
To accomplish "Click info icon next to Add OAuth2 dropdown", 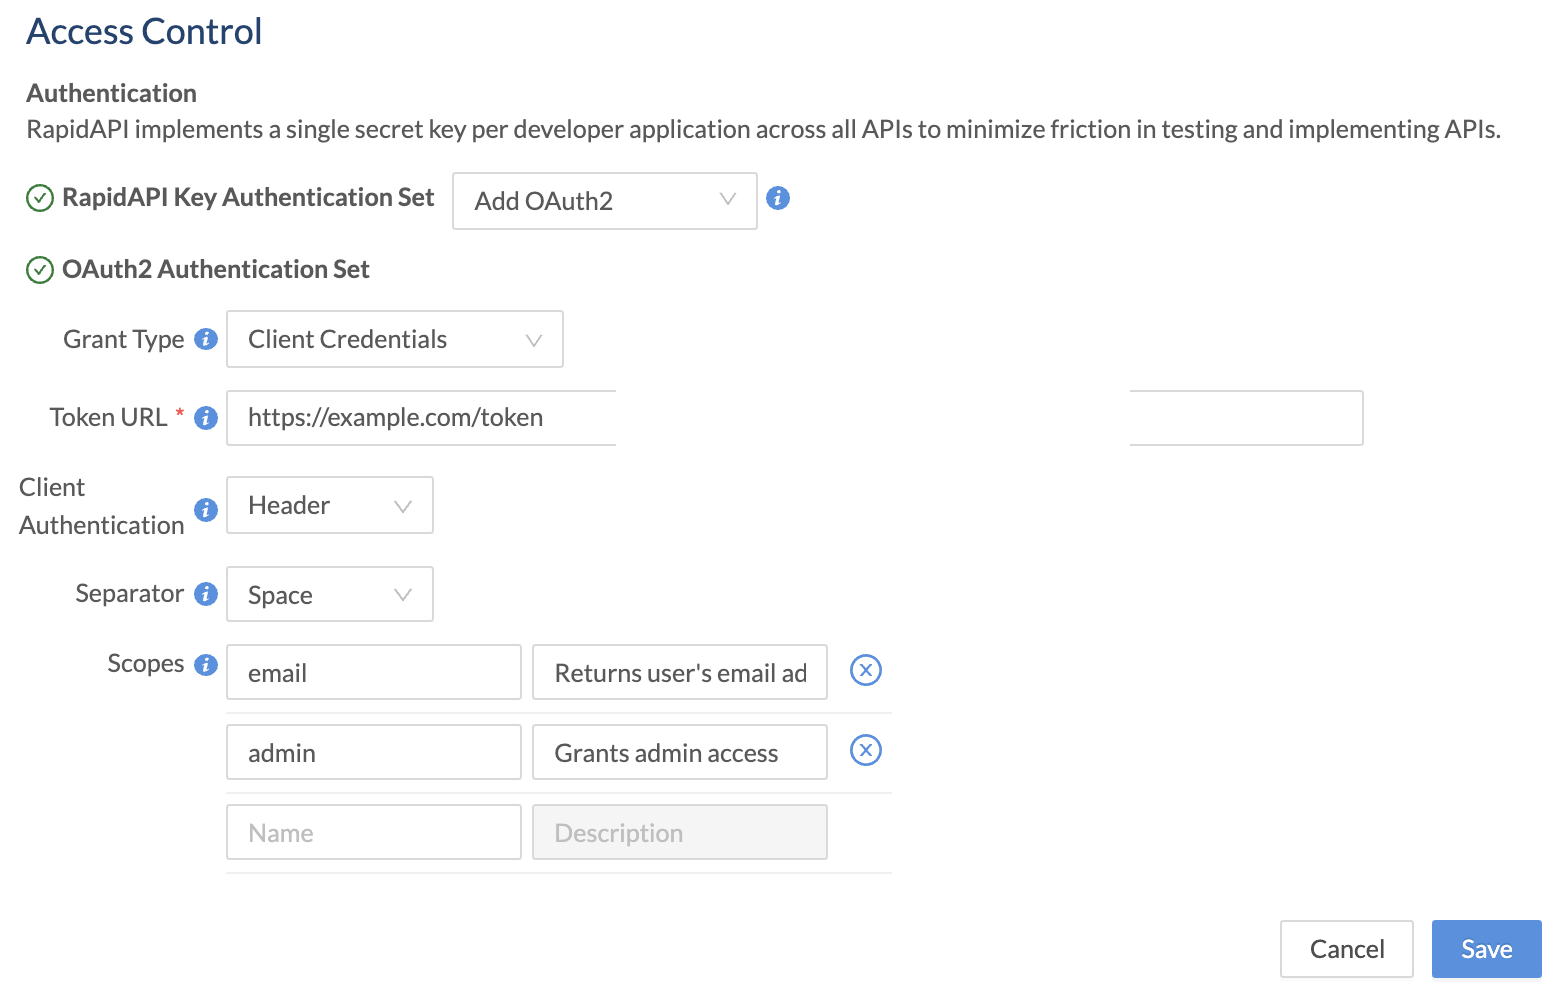I will point(778,198).
